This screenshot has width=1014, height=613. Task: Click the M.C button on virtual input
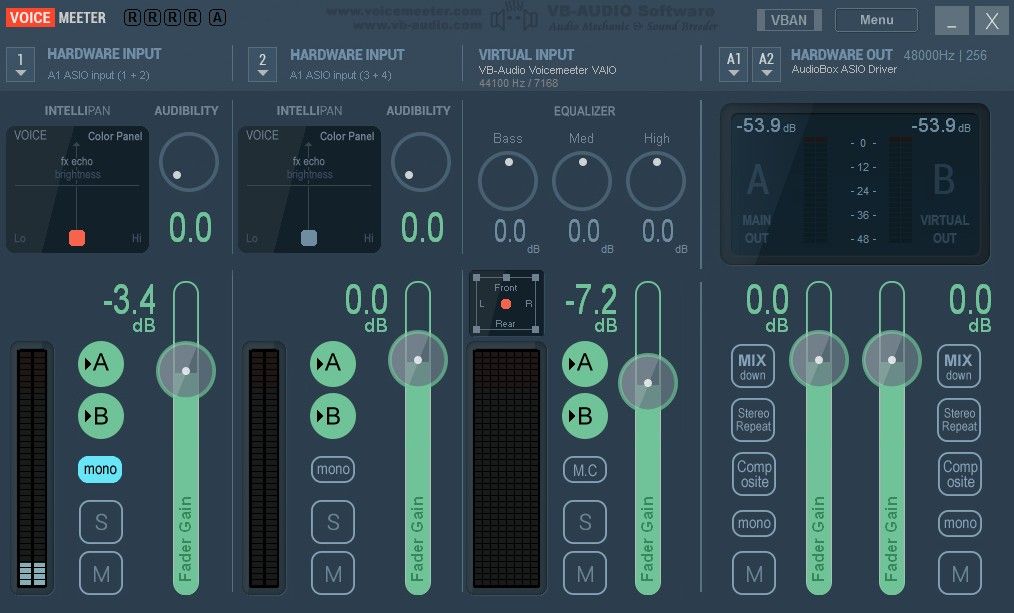[585, 470]
